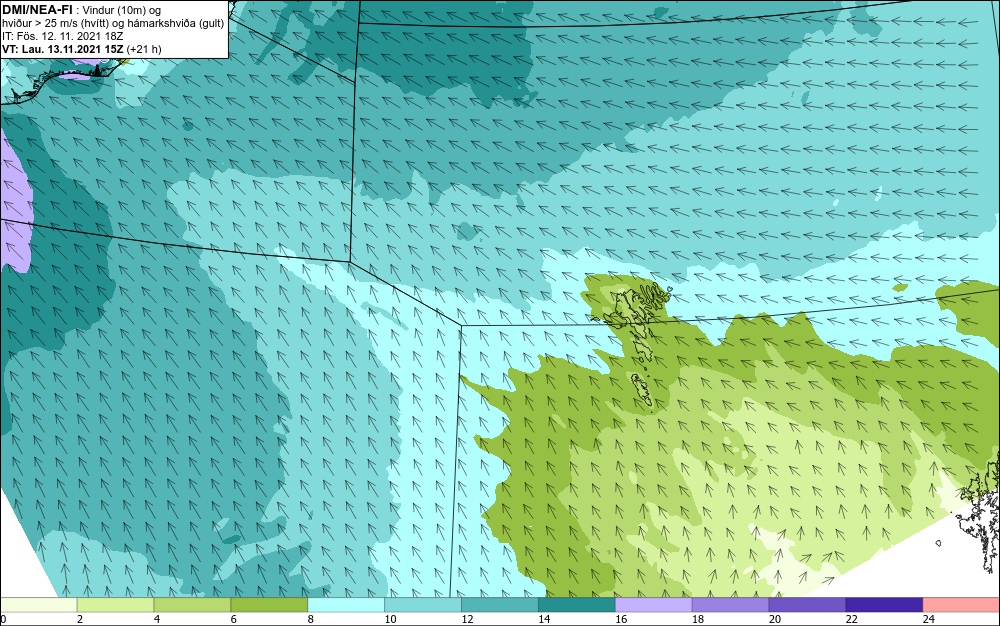This screenshot has height=626, width=1000.
Task: Click the "12" scale label
Action: 467,619
